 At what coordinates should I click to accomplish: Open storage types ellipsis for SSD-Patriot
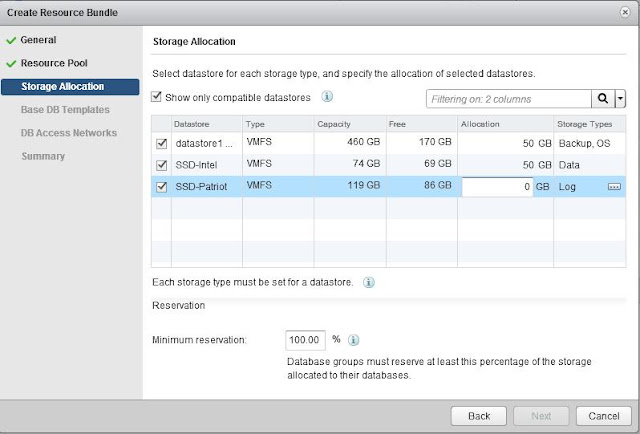pyautogui.click(x=615, y=187)
